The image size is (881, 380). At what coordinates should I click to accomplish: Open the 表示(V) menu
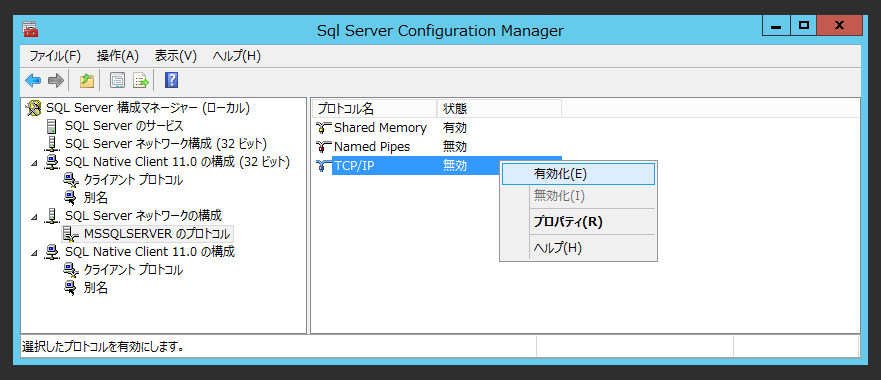coord(176,56)
